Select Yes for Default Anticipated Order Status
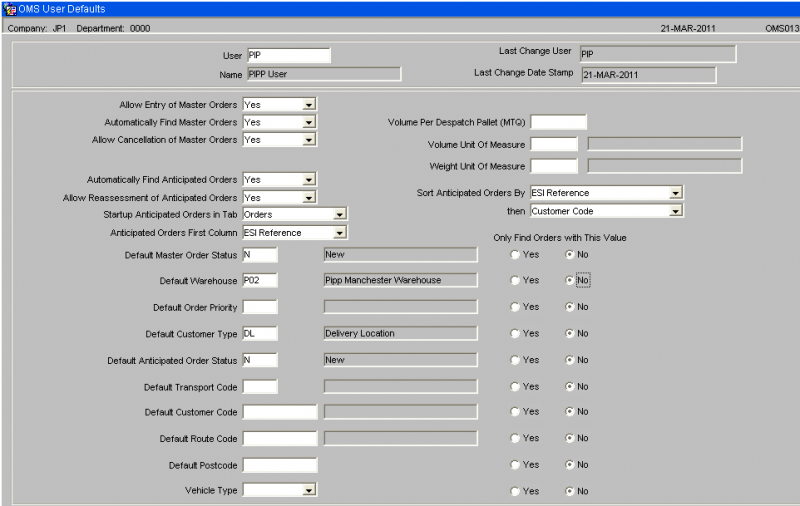 coord(515,360)
